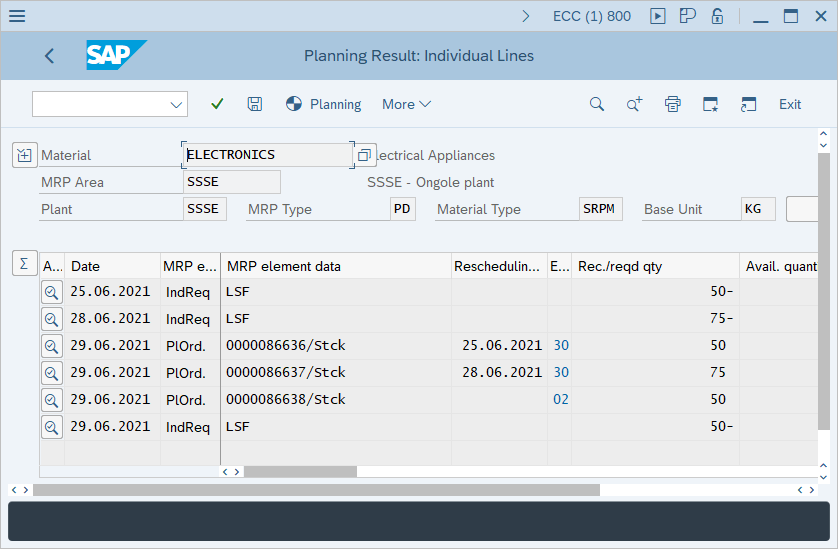Click the green checkmark Enter icon
Screen dimensions: 838x549
pos(217,104)
